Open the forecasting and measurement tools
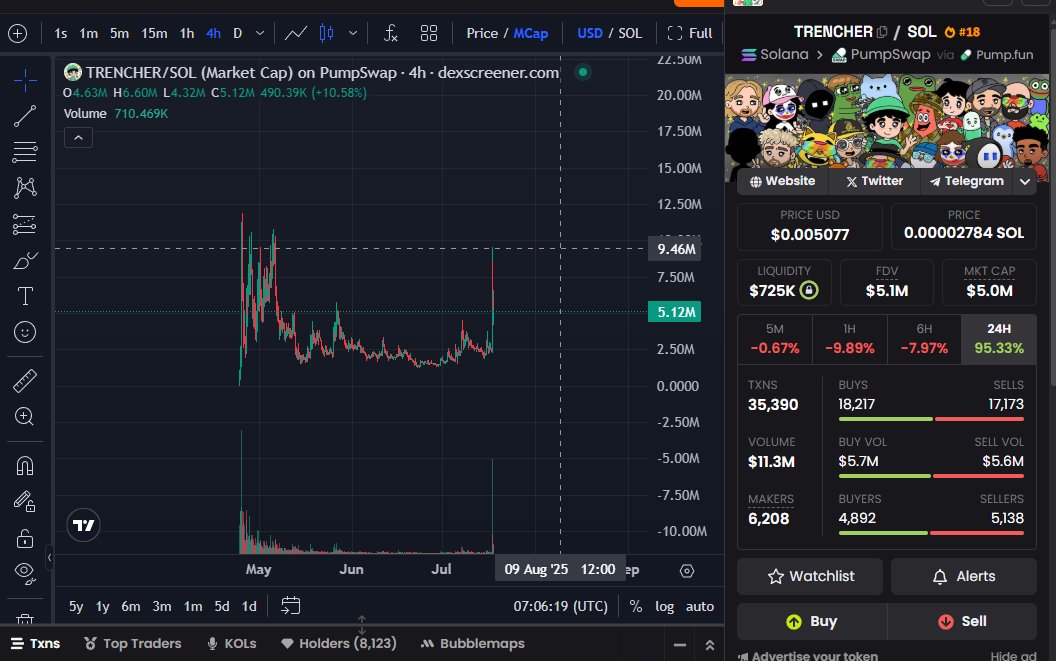 (25, 224)
